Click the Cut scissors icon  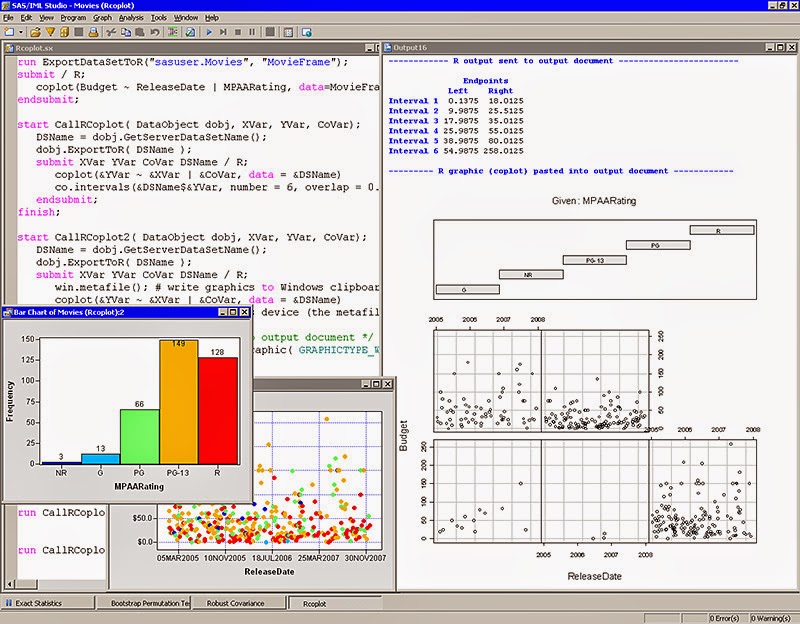(x=111, y=32)
